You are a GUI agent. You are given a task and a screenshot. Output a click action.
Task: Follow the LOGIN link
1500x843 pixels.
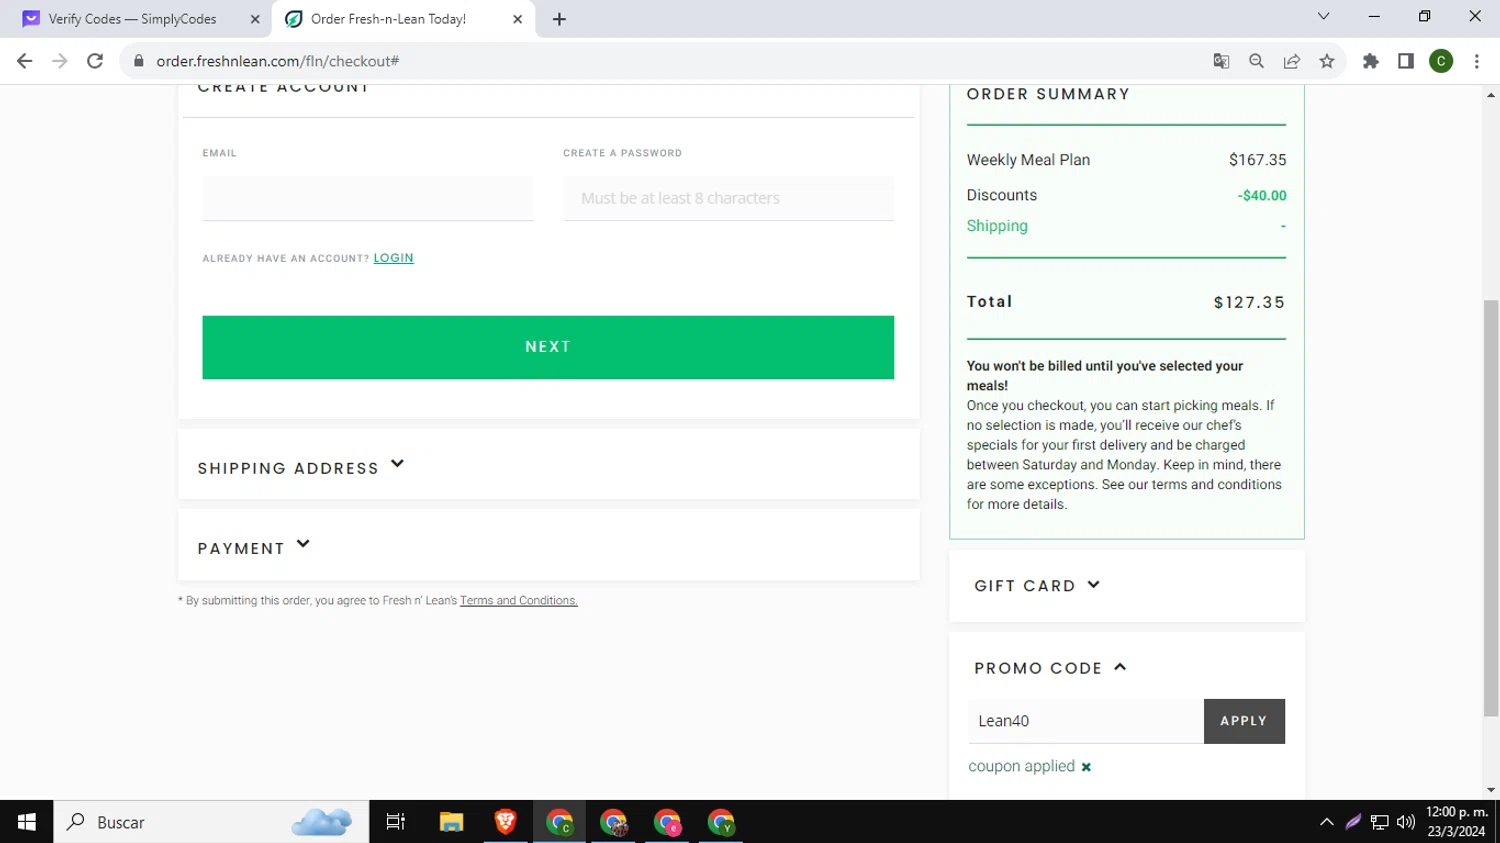coord(393,258)
